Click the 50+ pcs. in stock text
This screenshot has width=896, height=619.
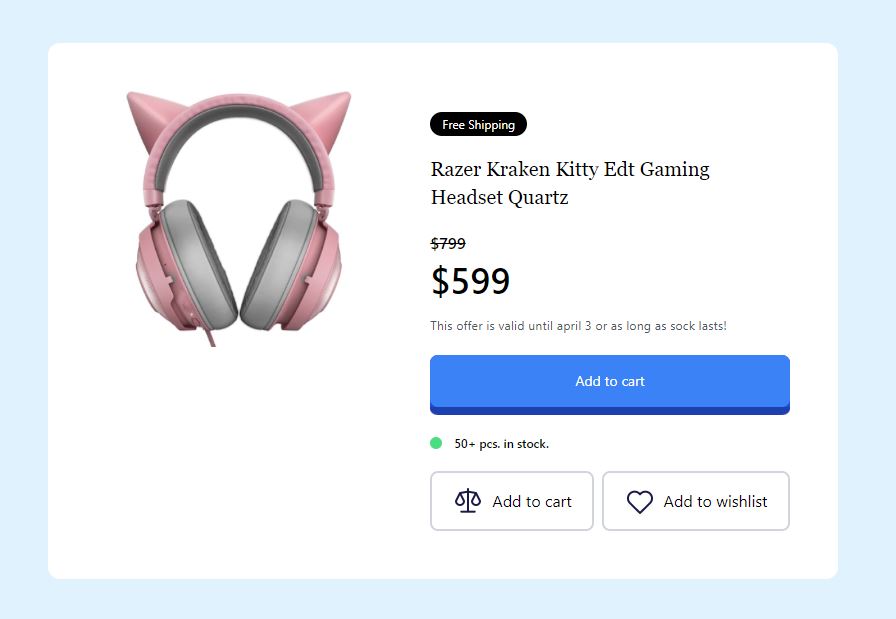[x=502, y=444]
